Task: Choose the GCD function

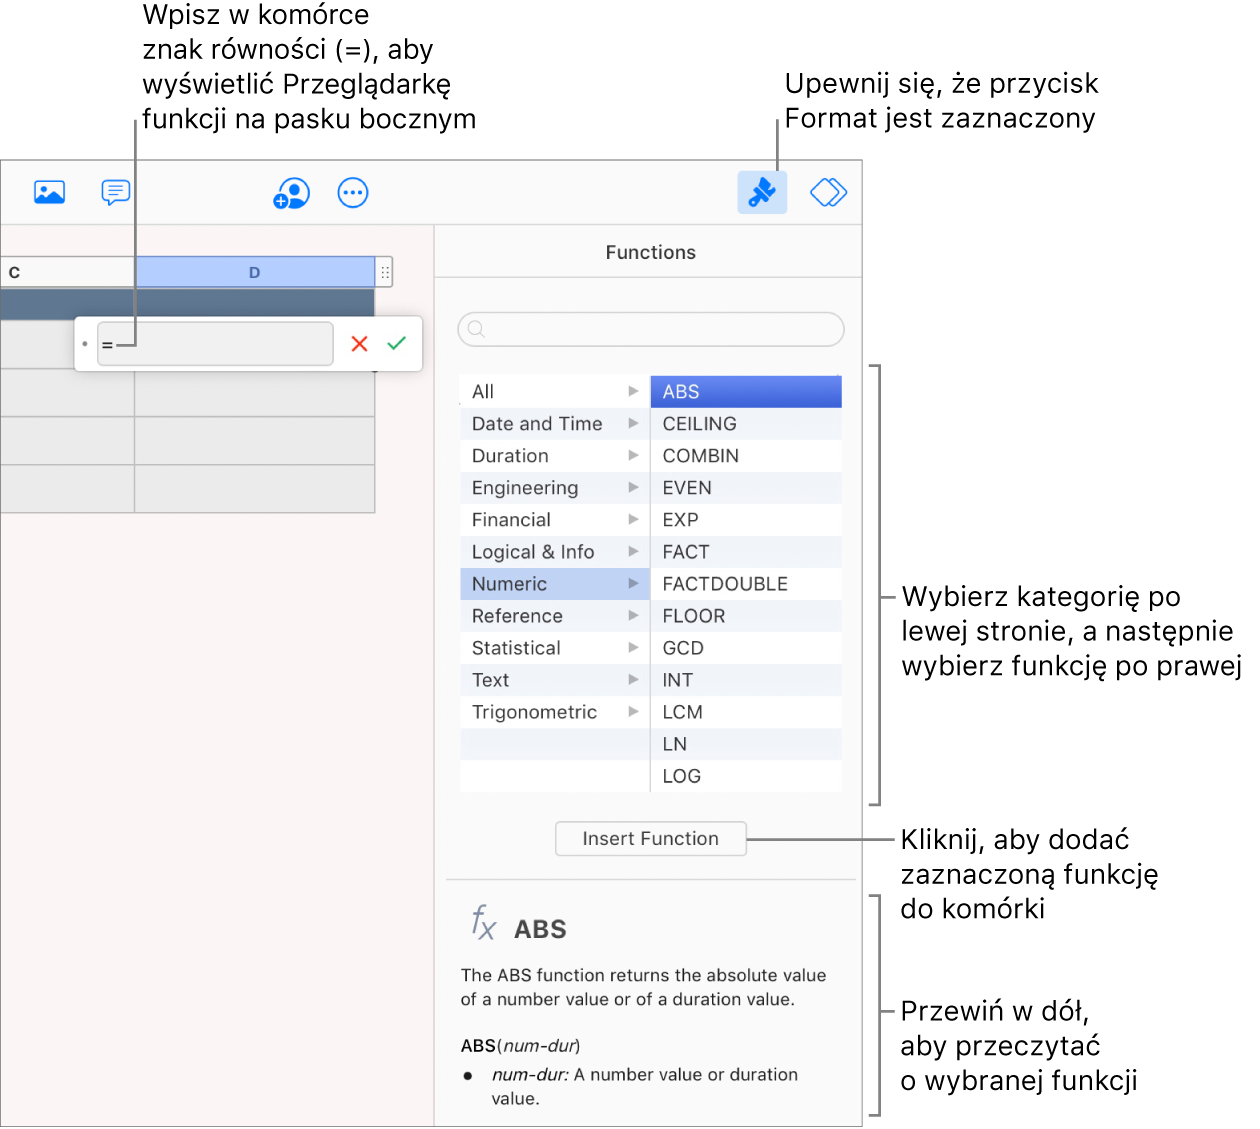Action: pyautogui.click(x=746, y=648)
